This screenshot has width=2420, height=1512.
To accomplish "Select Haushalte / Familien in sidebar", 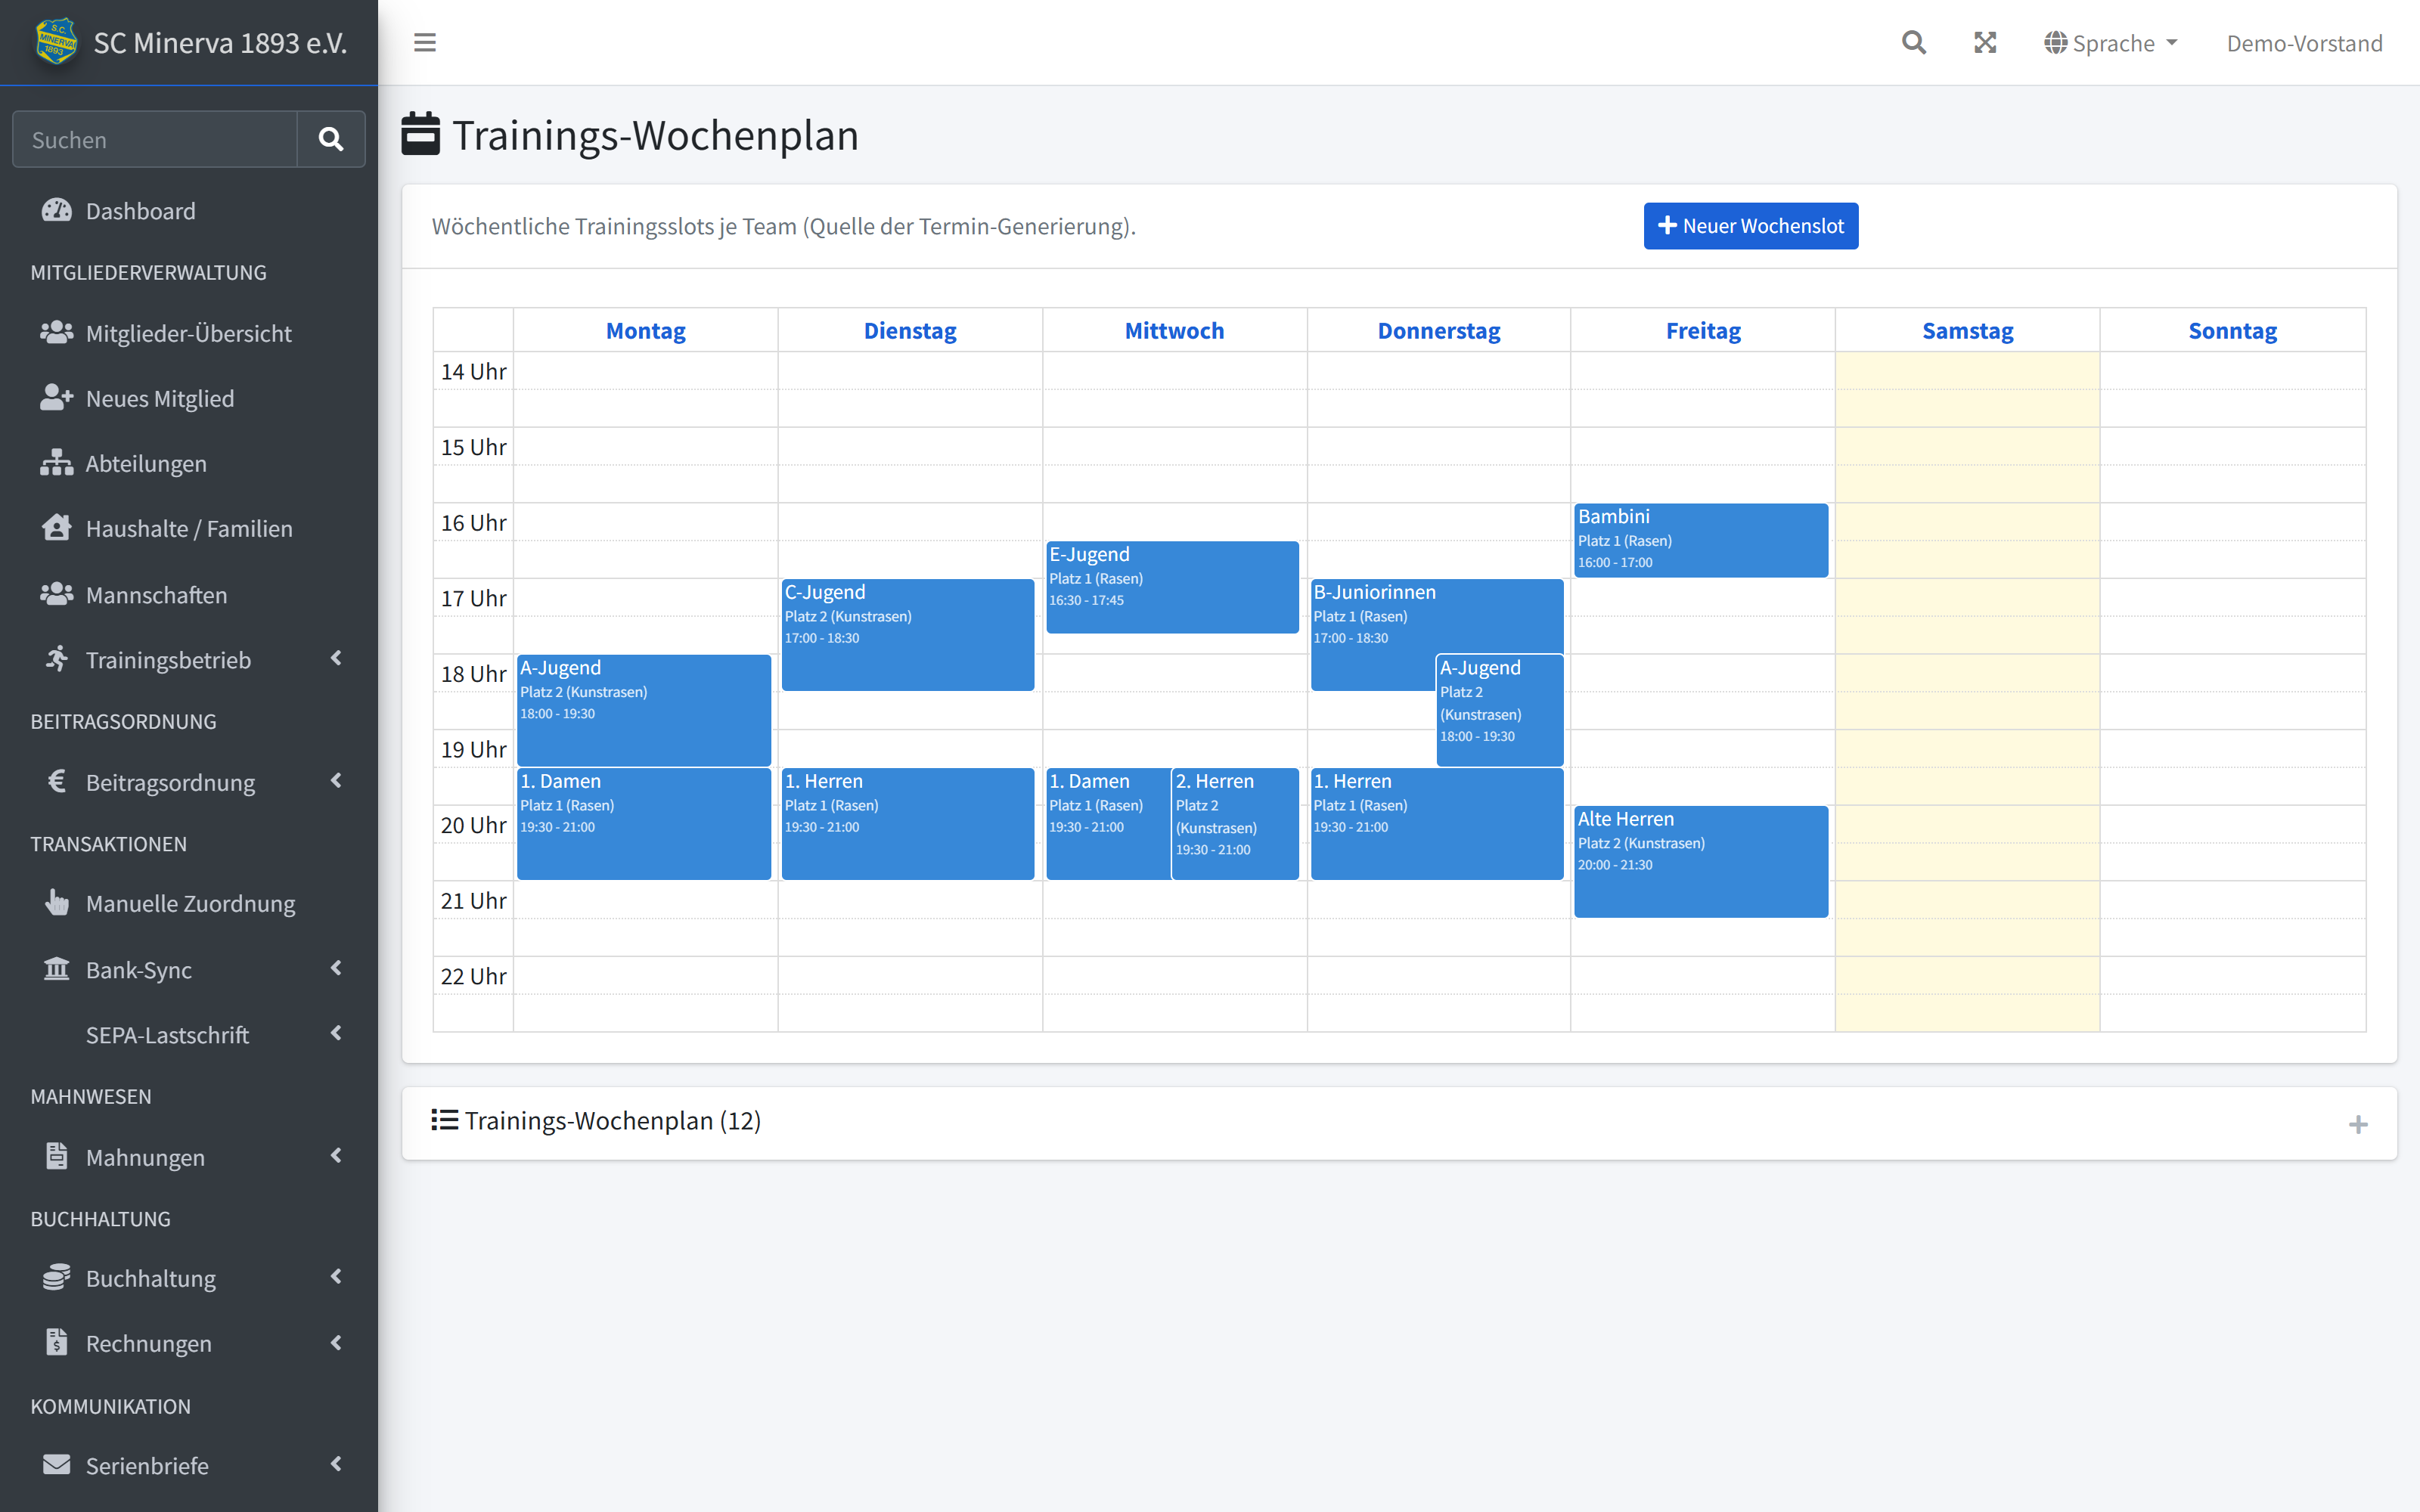I will [189, 528].
